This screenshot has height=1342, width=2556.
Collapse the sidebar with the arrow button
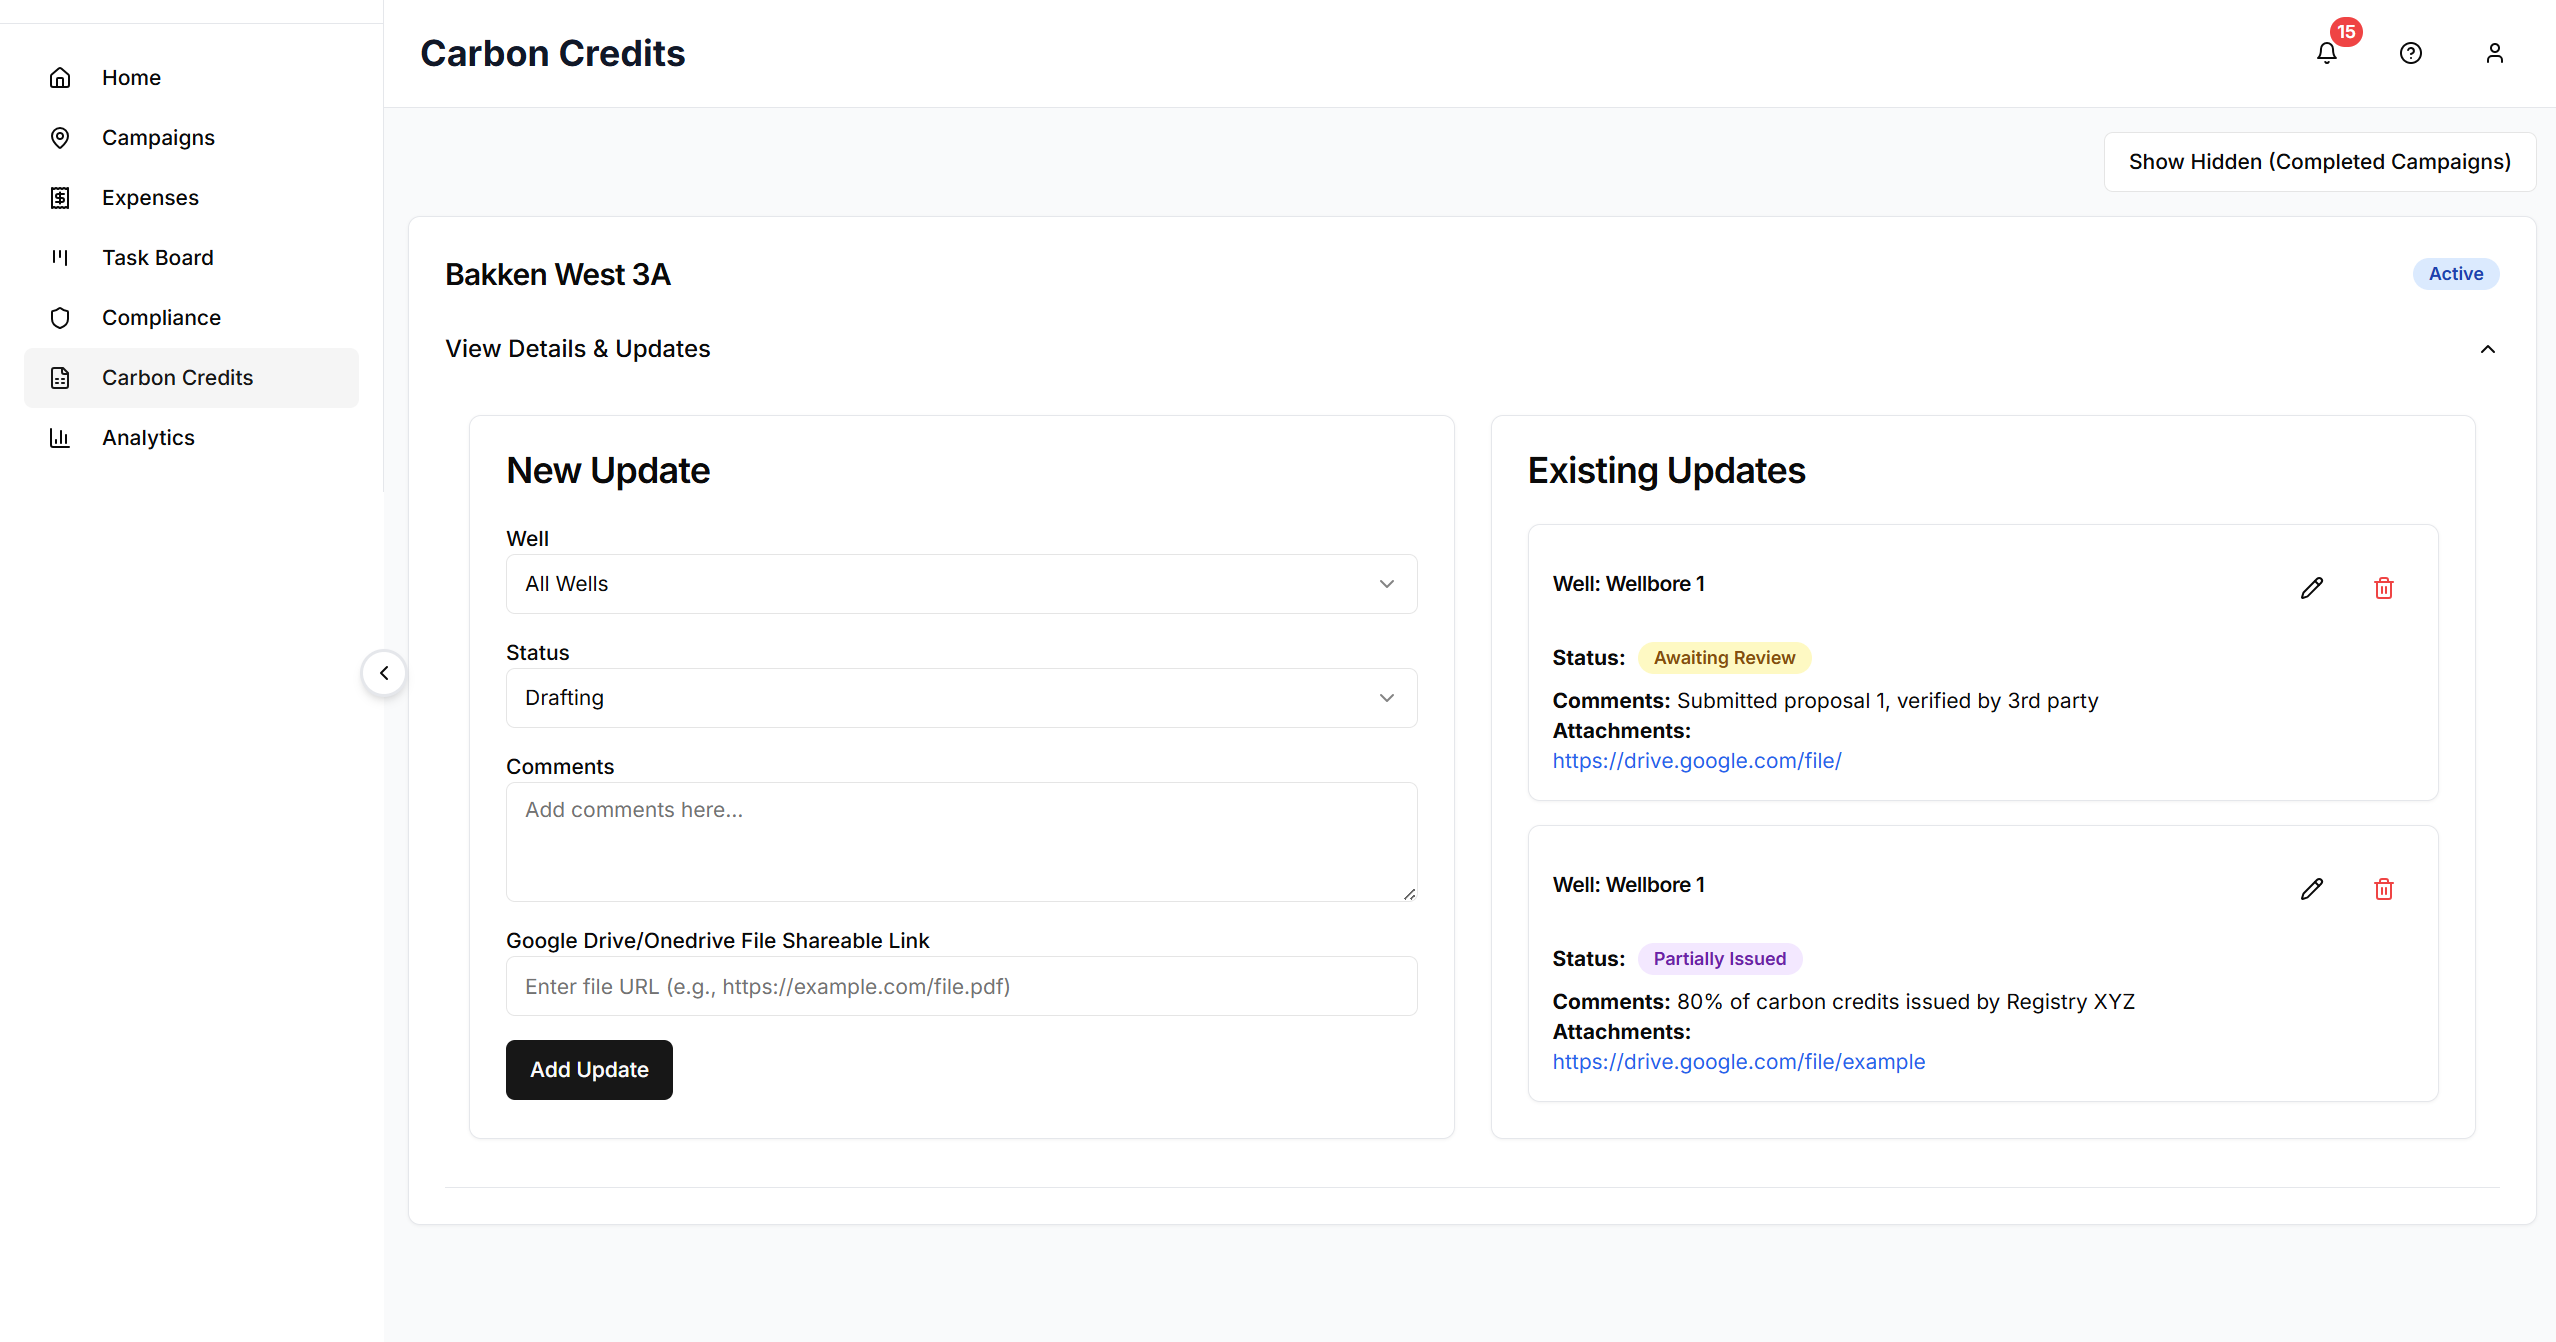click(384, 673)
